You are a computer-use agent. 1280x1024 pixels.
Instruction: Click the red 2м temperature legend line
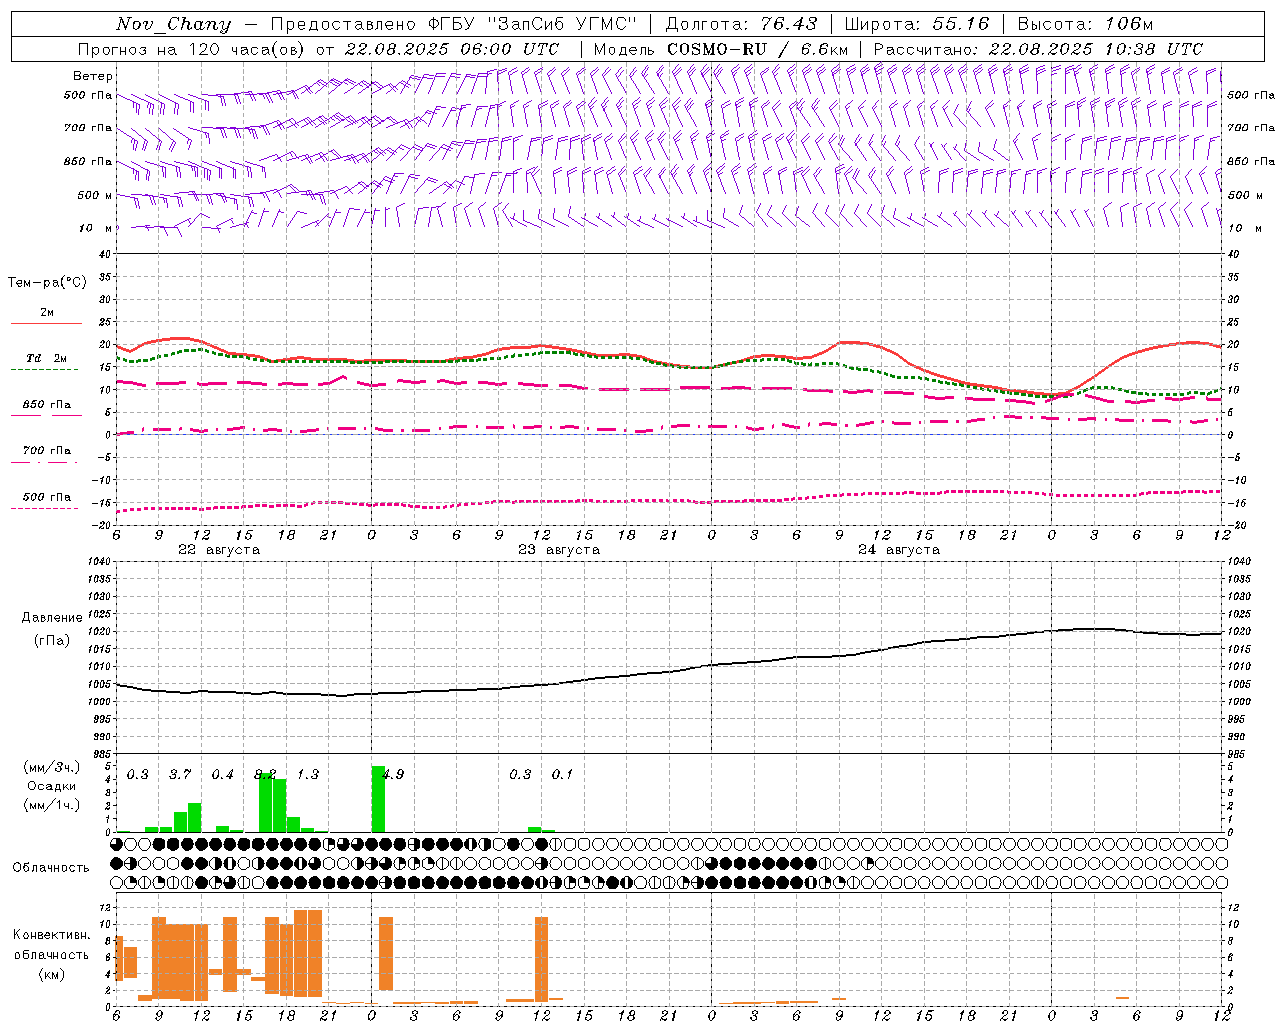pos(46,323)
